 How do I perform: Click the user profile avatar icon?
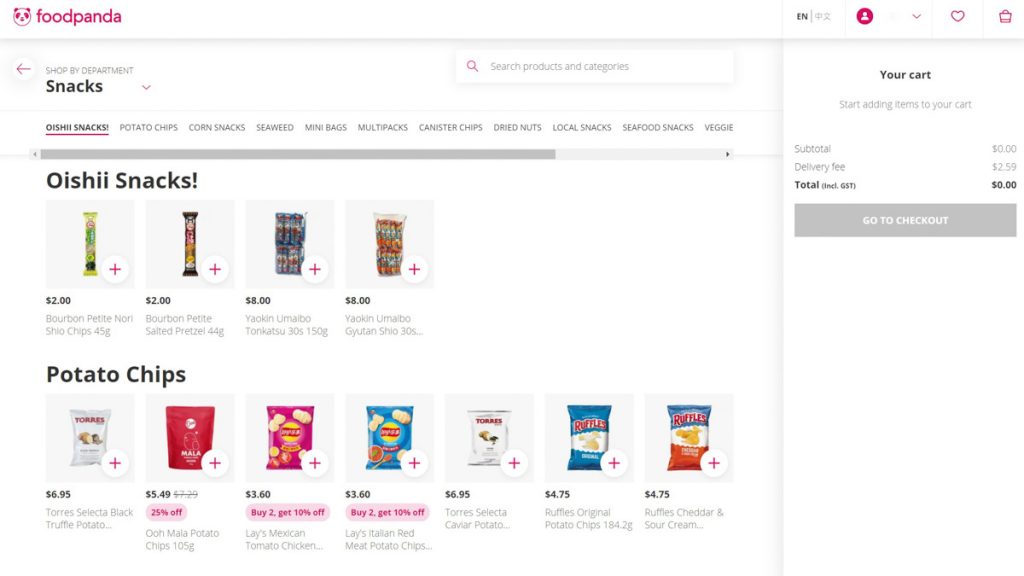[x=865, y=16]
